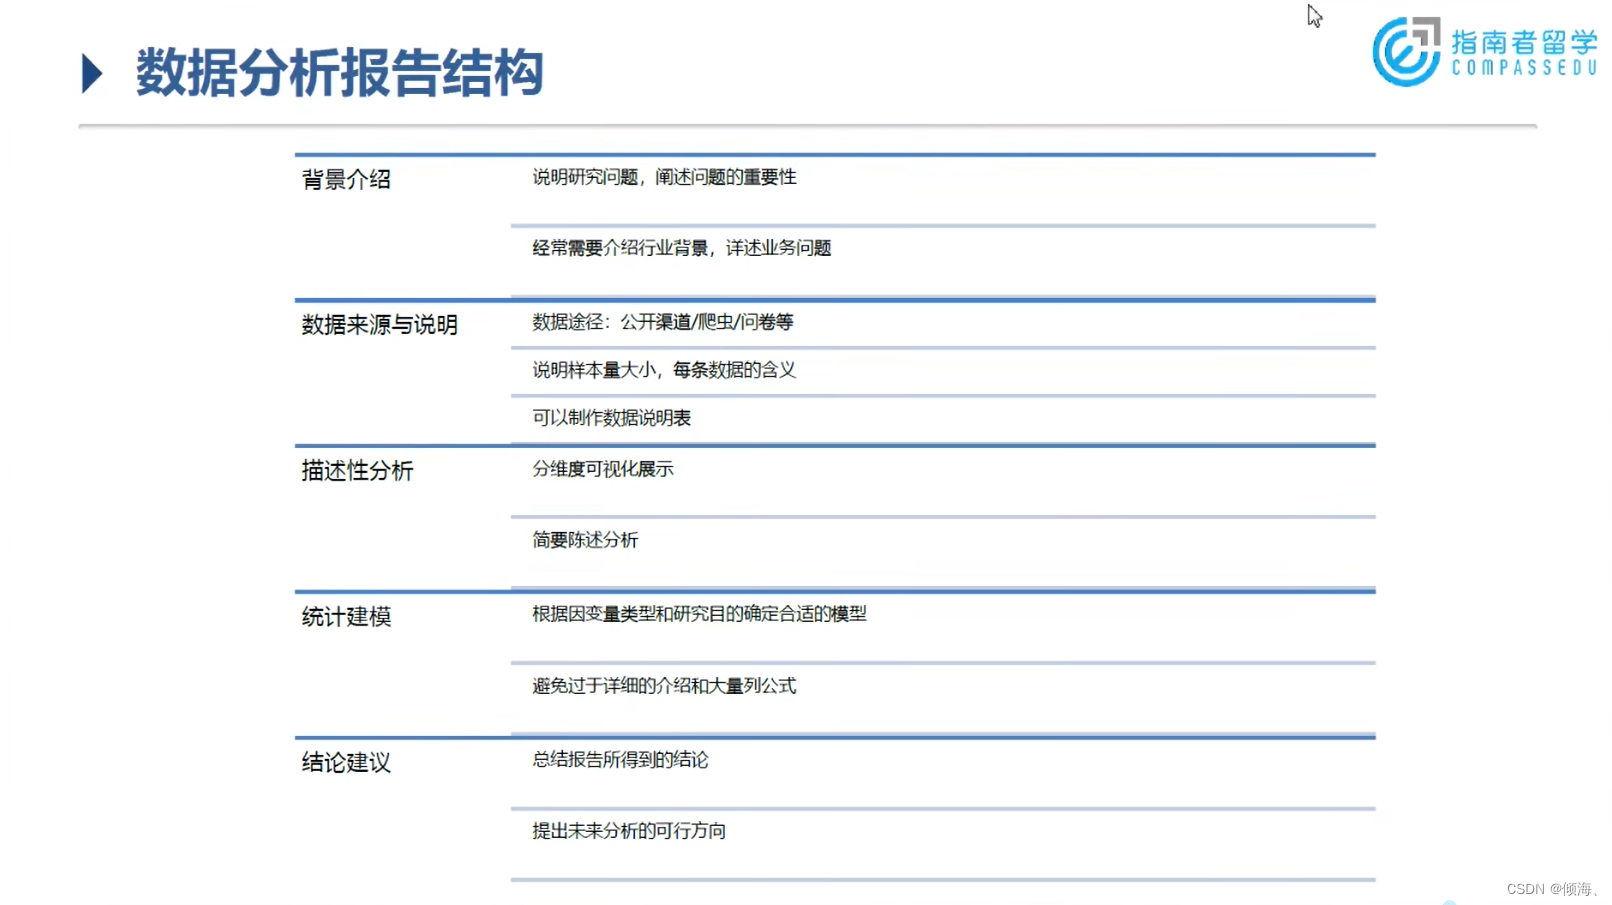The image size is (1612, 905).
Task: Select the section heading 结论建议
Action: 346,763
